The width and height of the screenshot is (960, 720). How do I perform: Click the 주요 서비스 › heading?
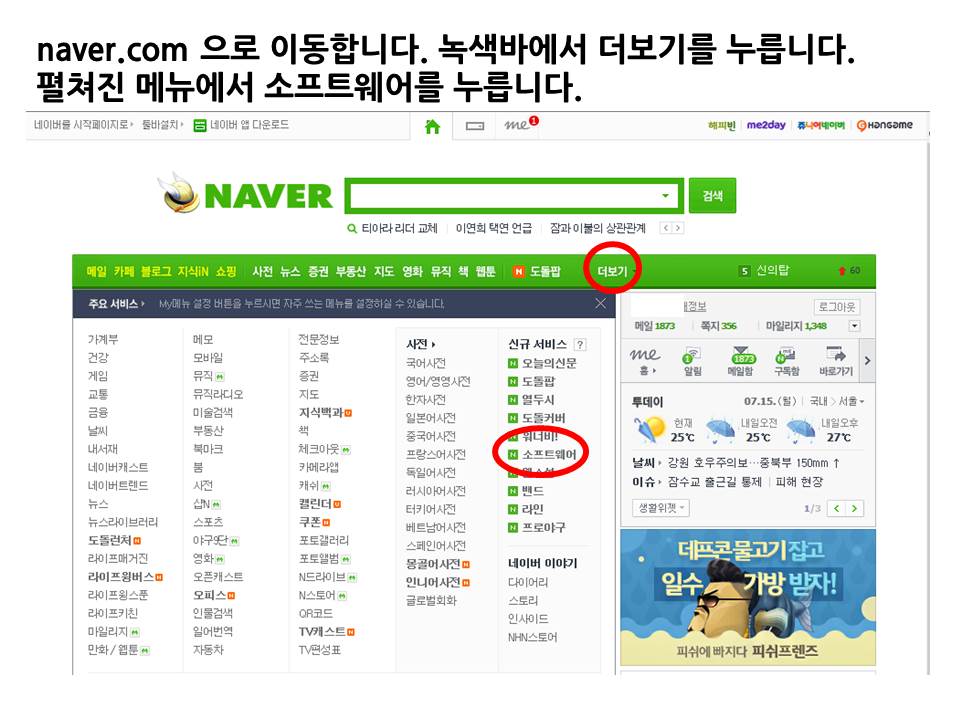tap(116, 304)
